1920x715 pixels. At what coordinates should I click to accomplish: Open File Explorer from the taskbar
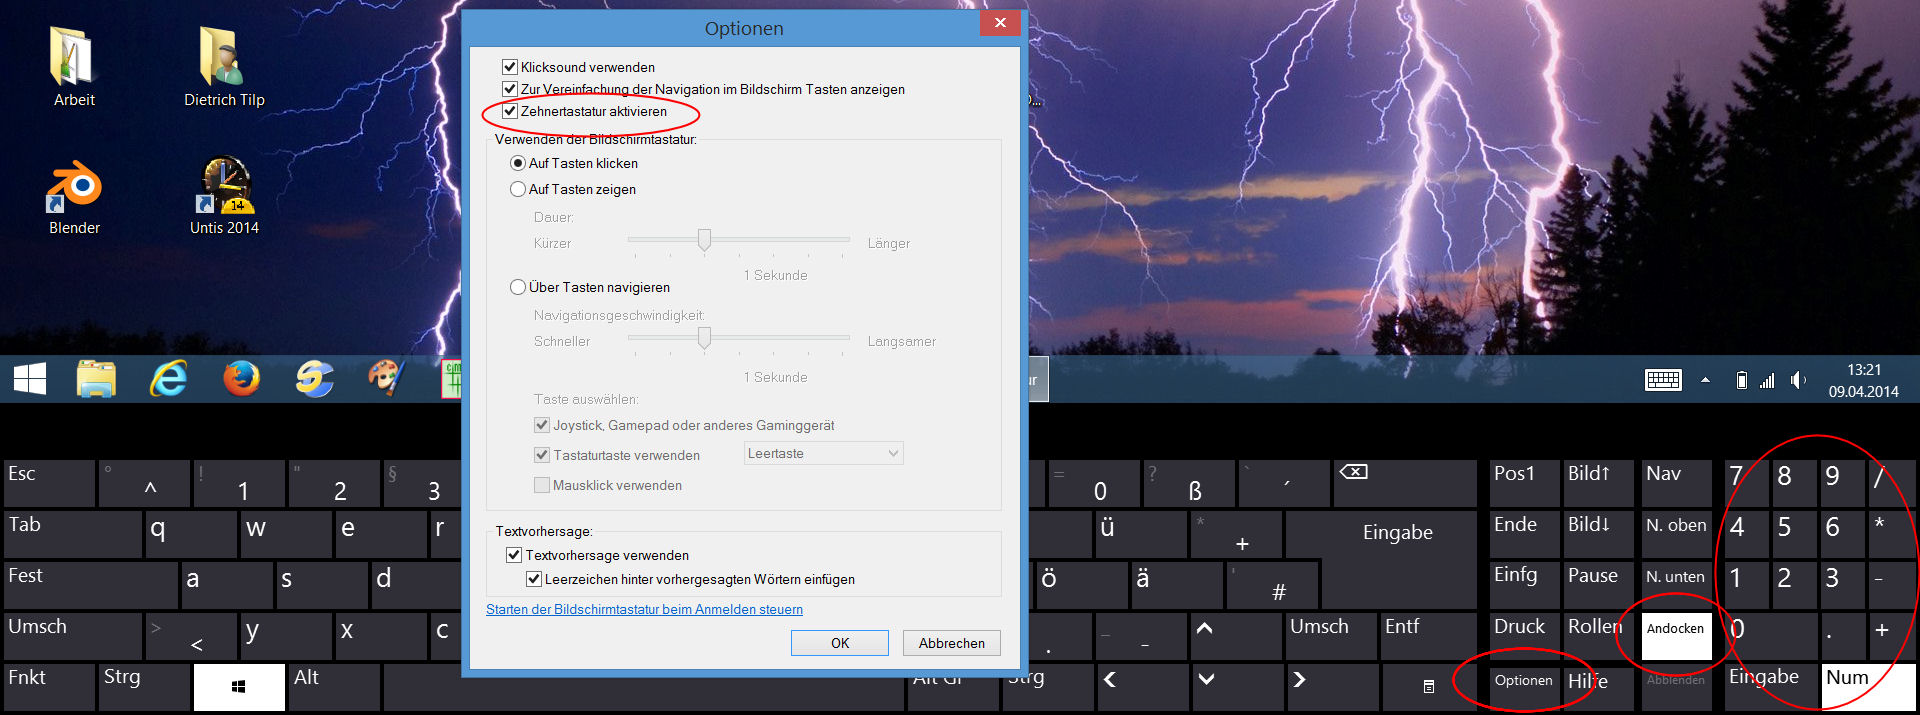[x=96, y=379]
